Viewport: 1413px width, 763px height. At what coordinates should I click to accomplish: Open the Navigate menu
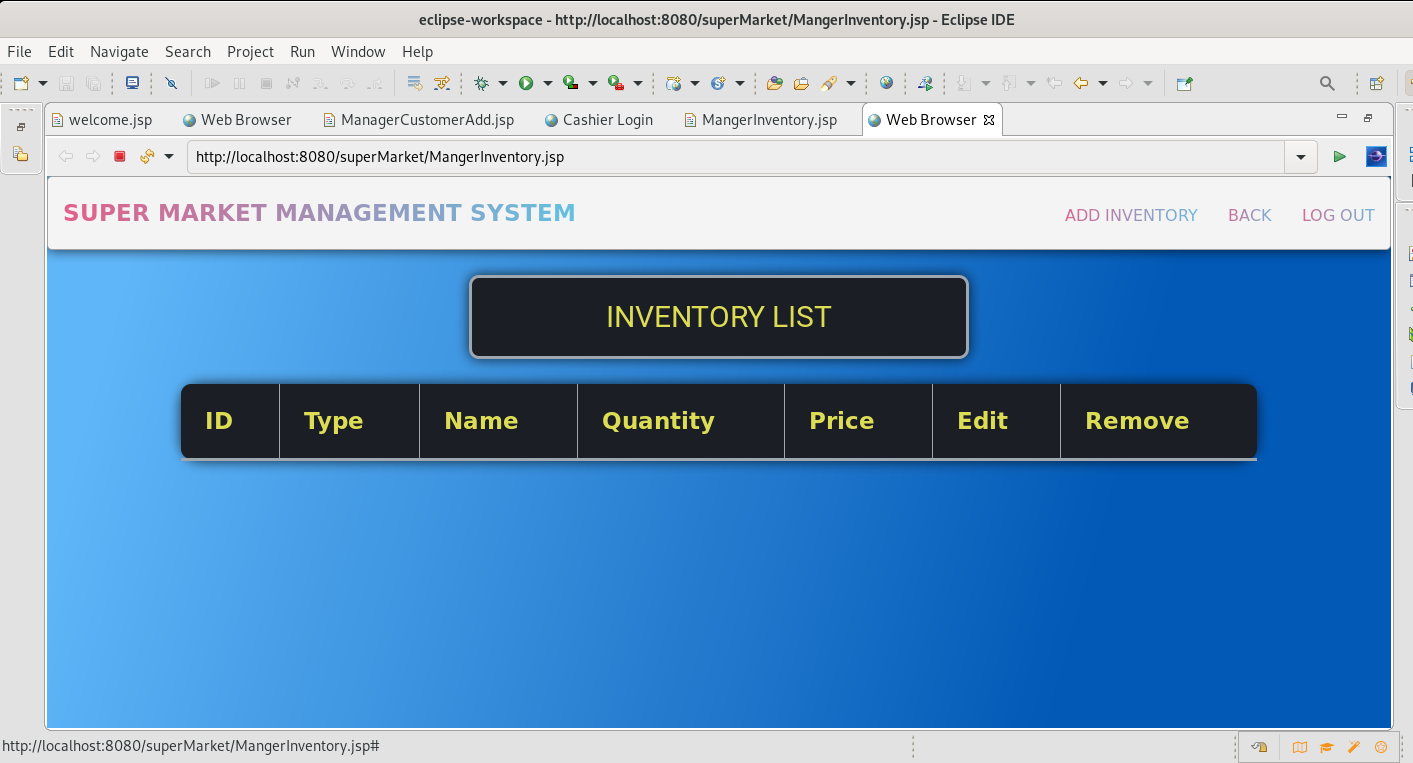click(x=119, y=51)
